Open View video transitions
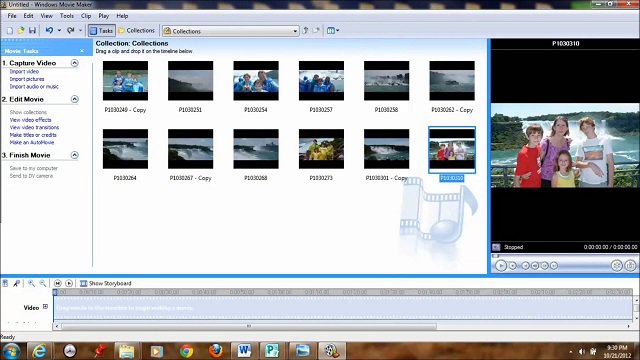The image size is (640, 360). [34, 127]
